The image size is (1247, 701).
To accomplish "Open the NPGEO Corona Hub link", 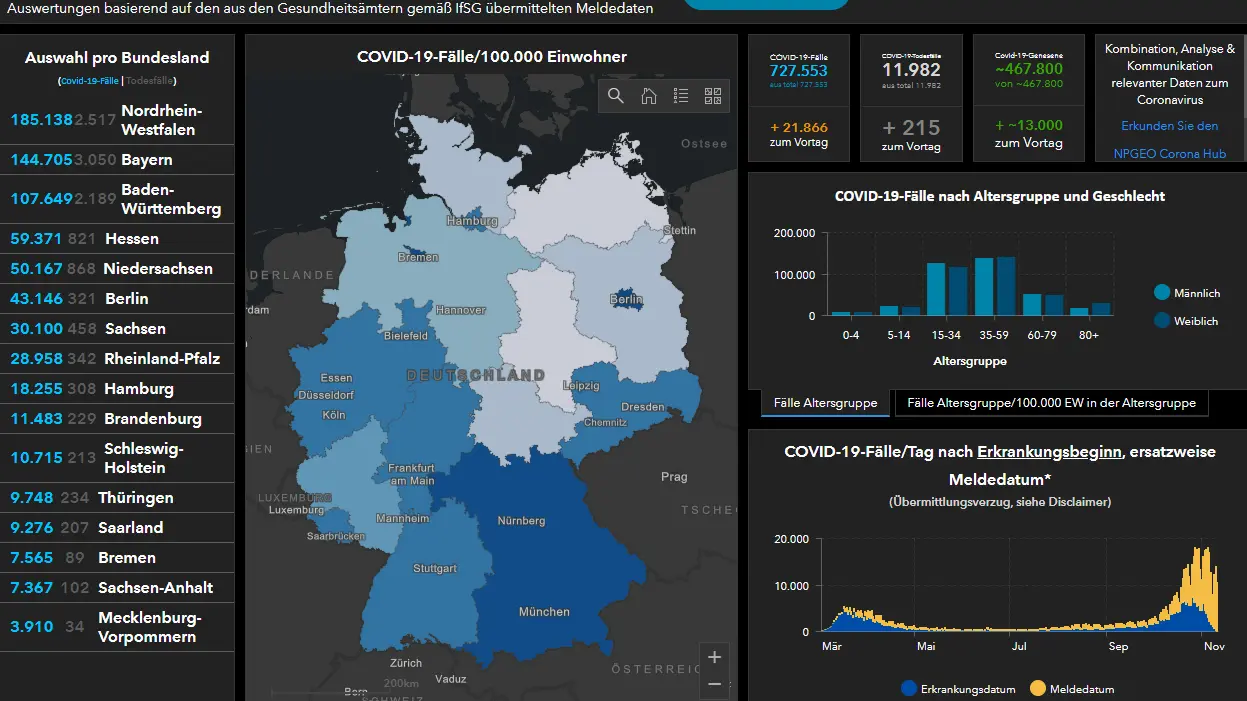I will tap(1169, 154).
